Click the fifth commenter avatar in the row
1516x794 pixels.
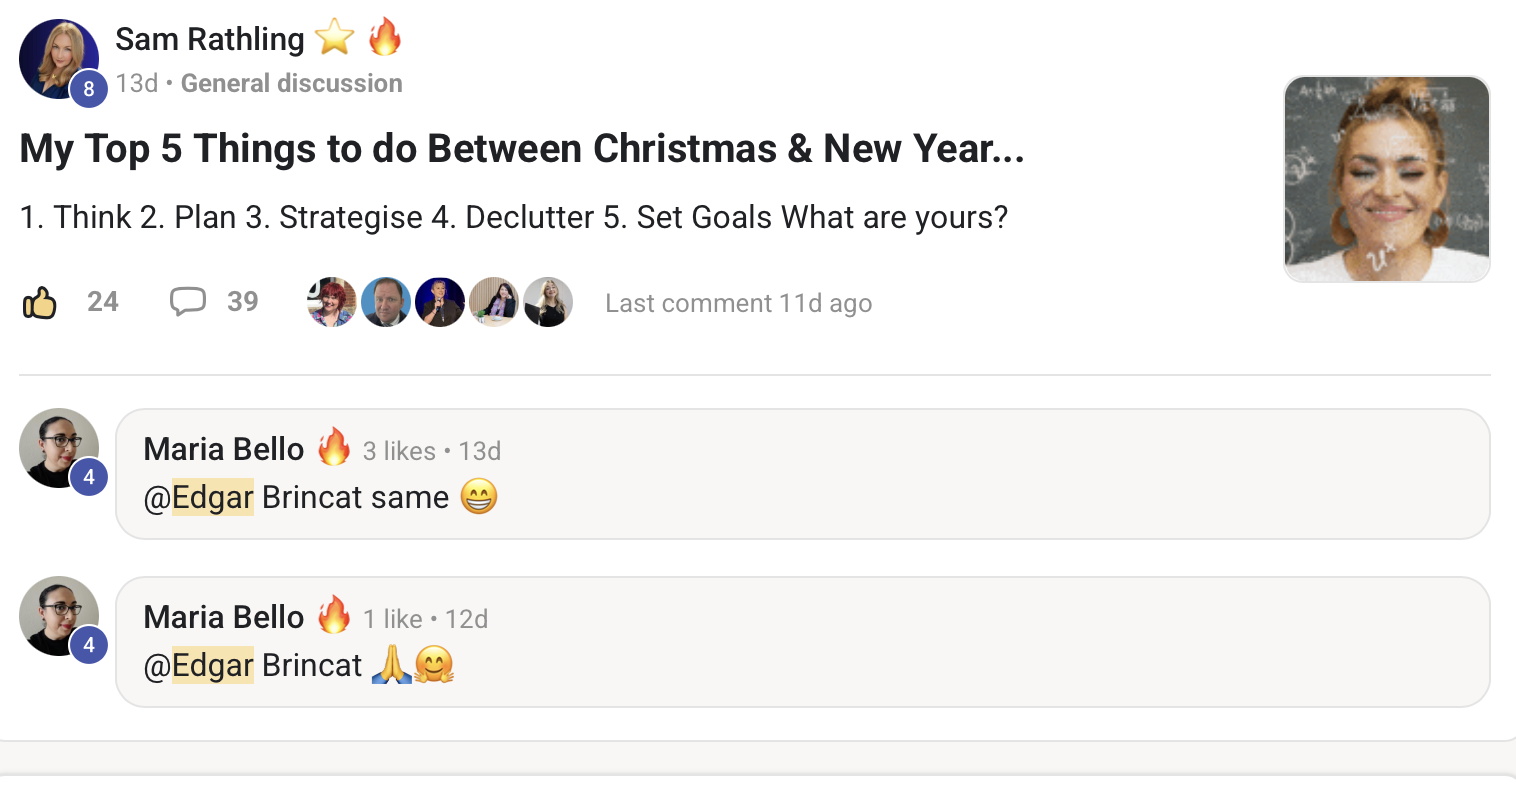[x=548, y=302]
